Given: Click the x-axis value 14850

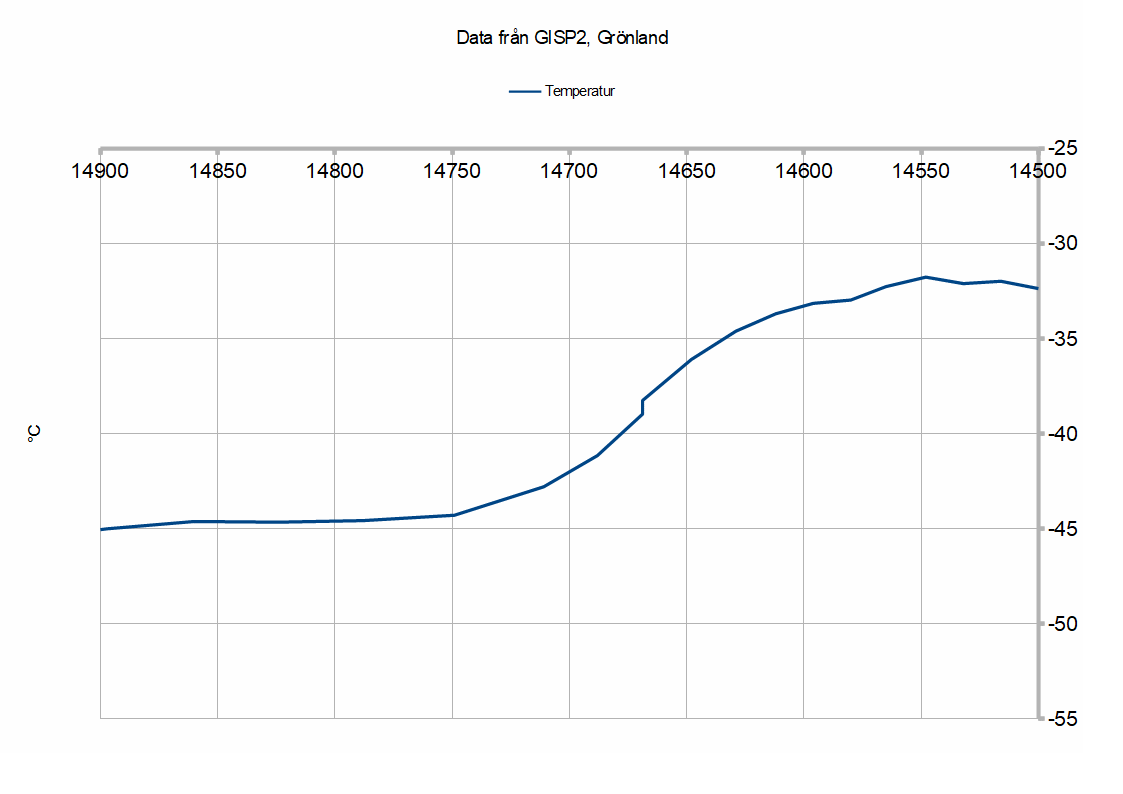Looking at the screenshot, I should tap(218, 171).
